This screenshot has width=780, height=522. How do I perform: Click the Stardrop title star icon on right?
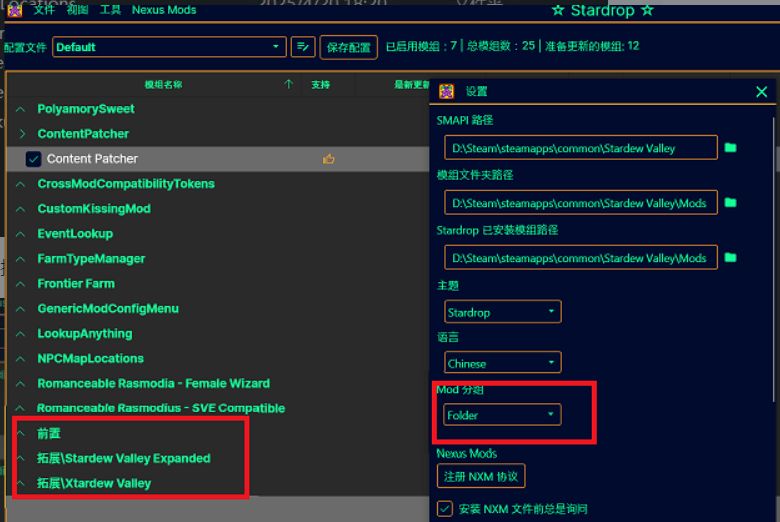647,10
